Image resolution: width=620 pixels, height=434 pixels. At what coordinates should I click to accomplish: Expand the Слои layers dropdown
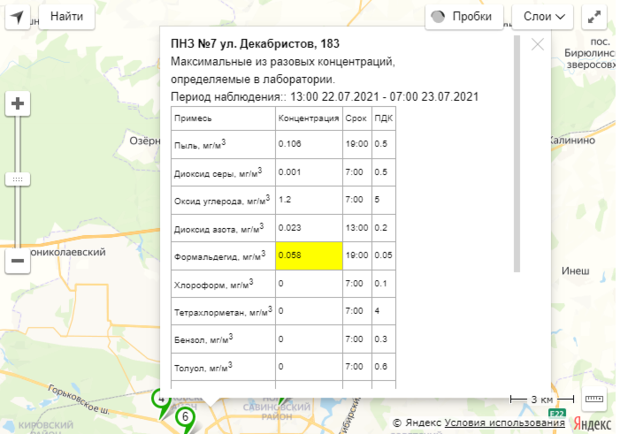pos(542,16)
